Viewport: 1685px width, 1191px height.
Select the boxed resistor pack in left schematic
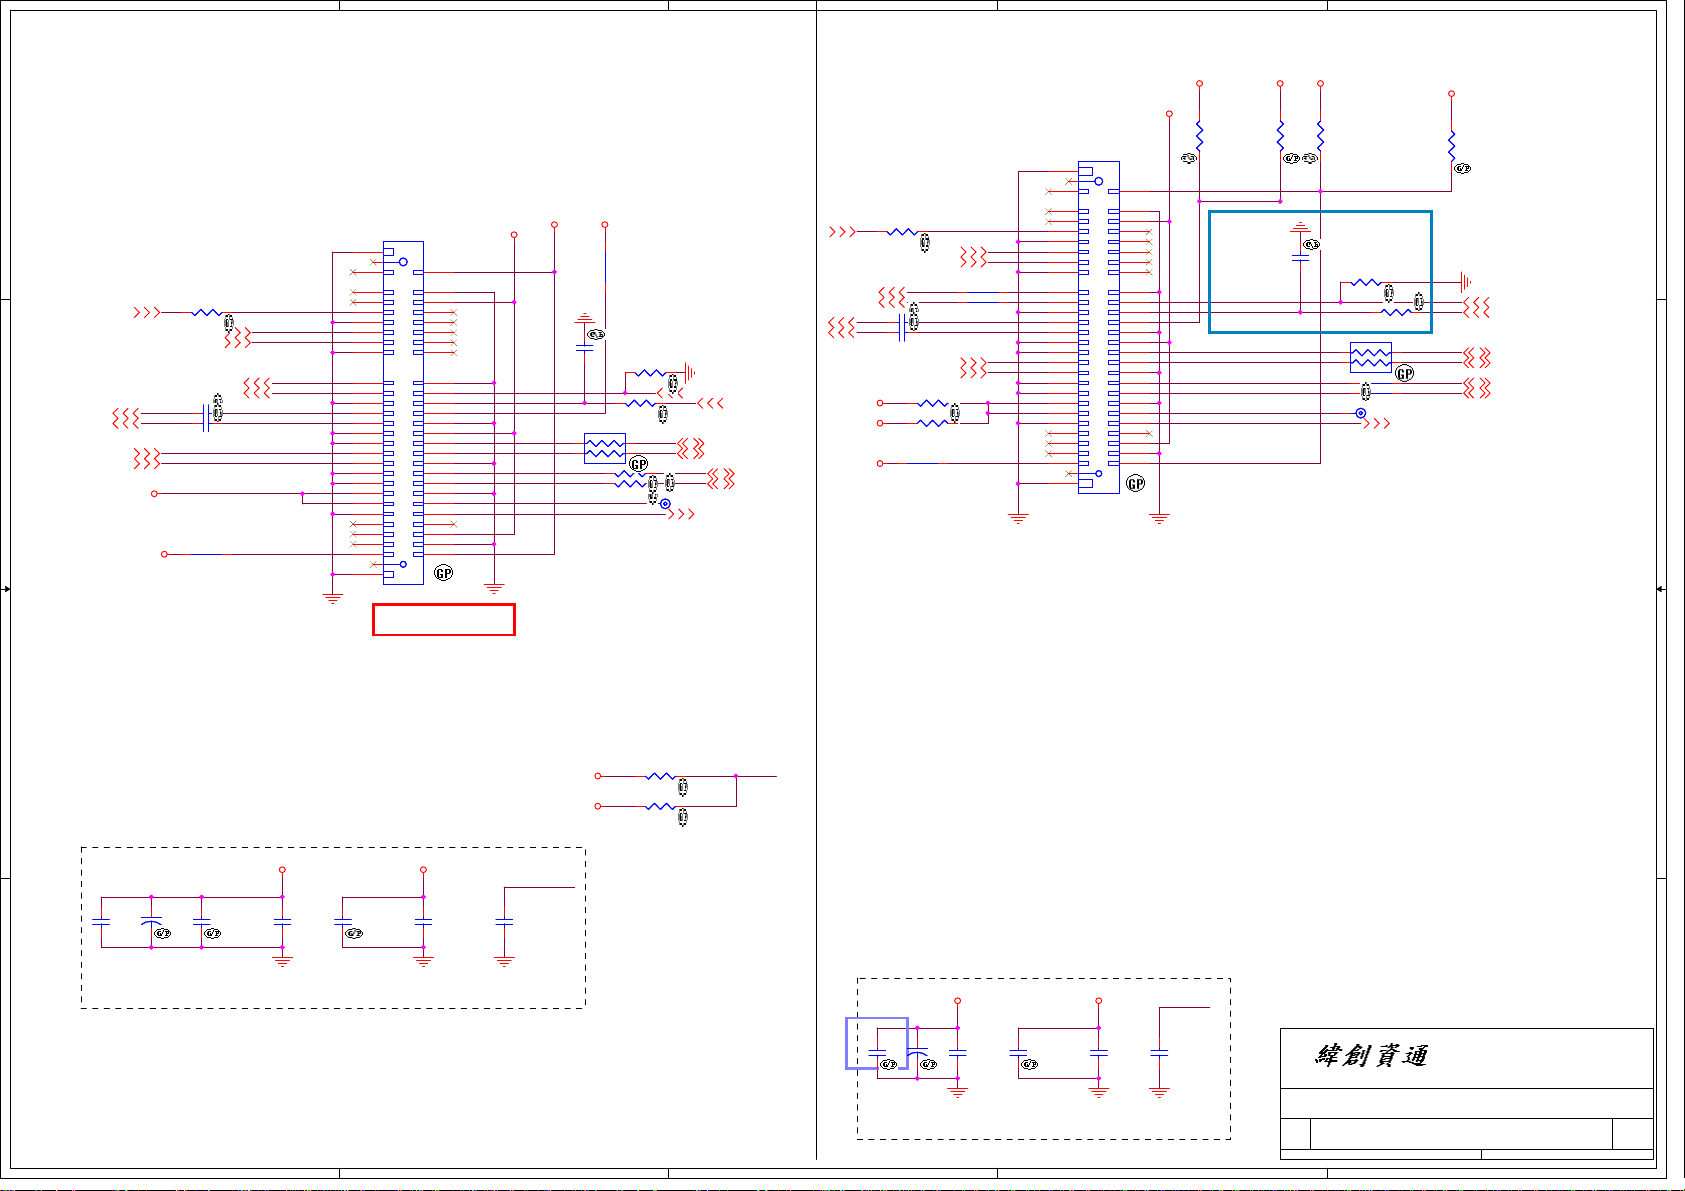[604, 448]
